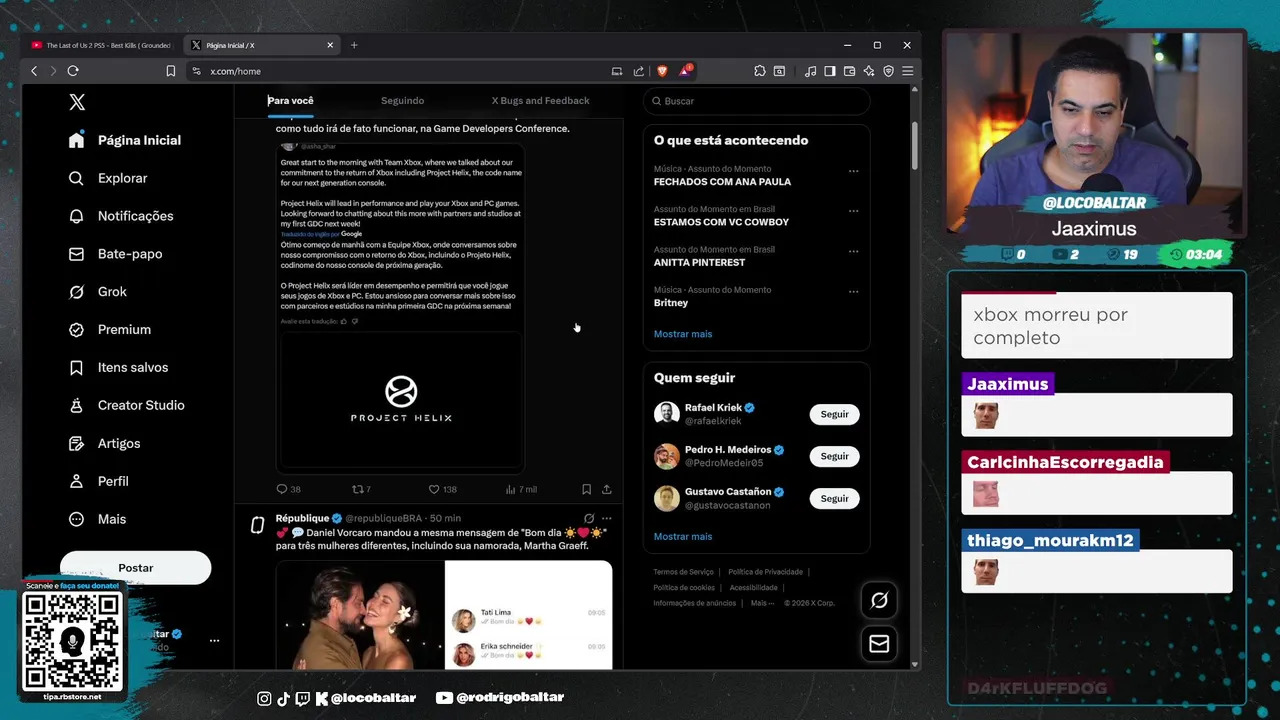The width and height of the screenshot is (1280, 720).
Task: Switch to the Seguindo tab
Action: click(402, 101)
